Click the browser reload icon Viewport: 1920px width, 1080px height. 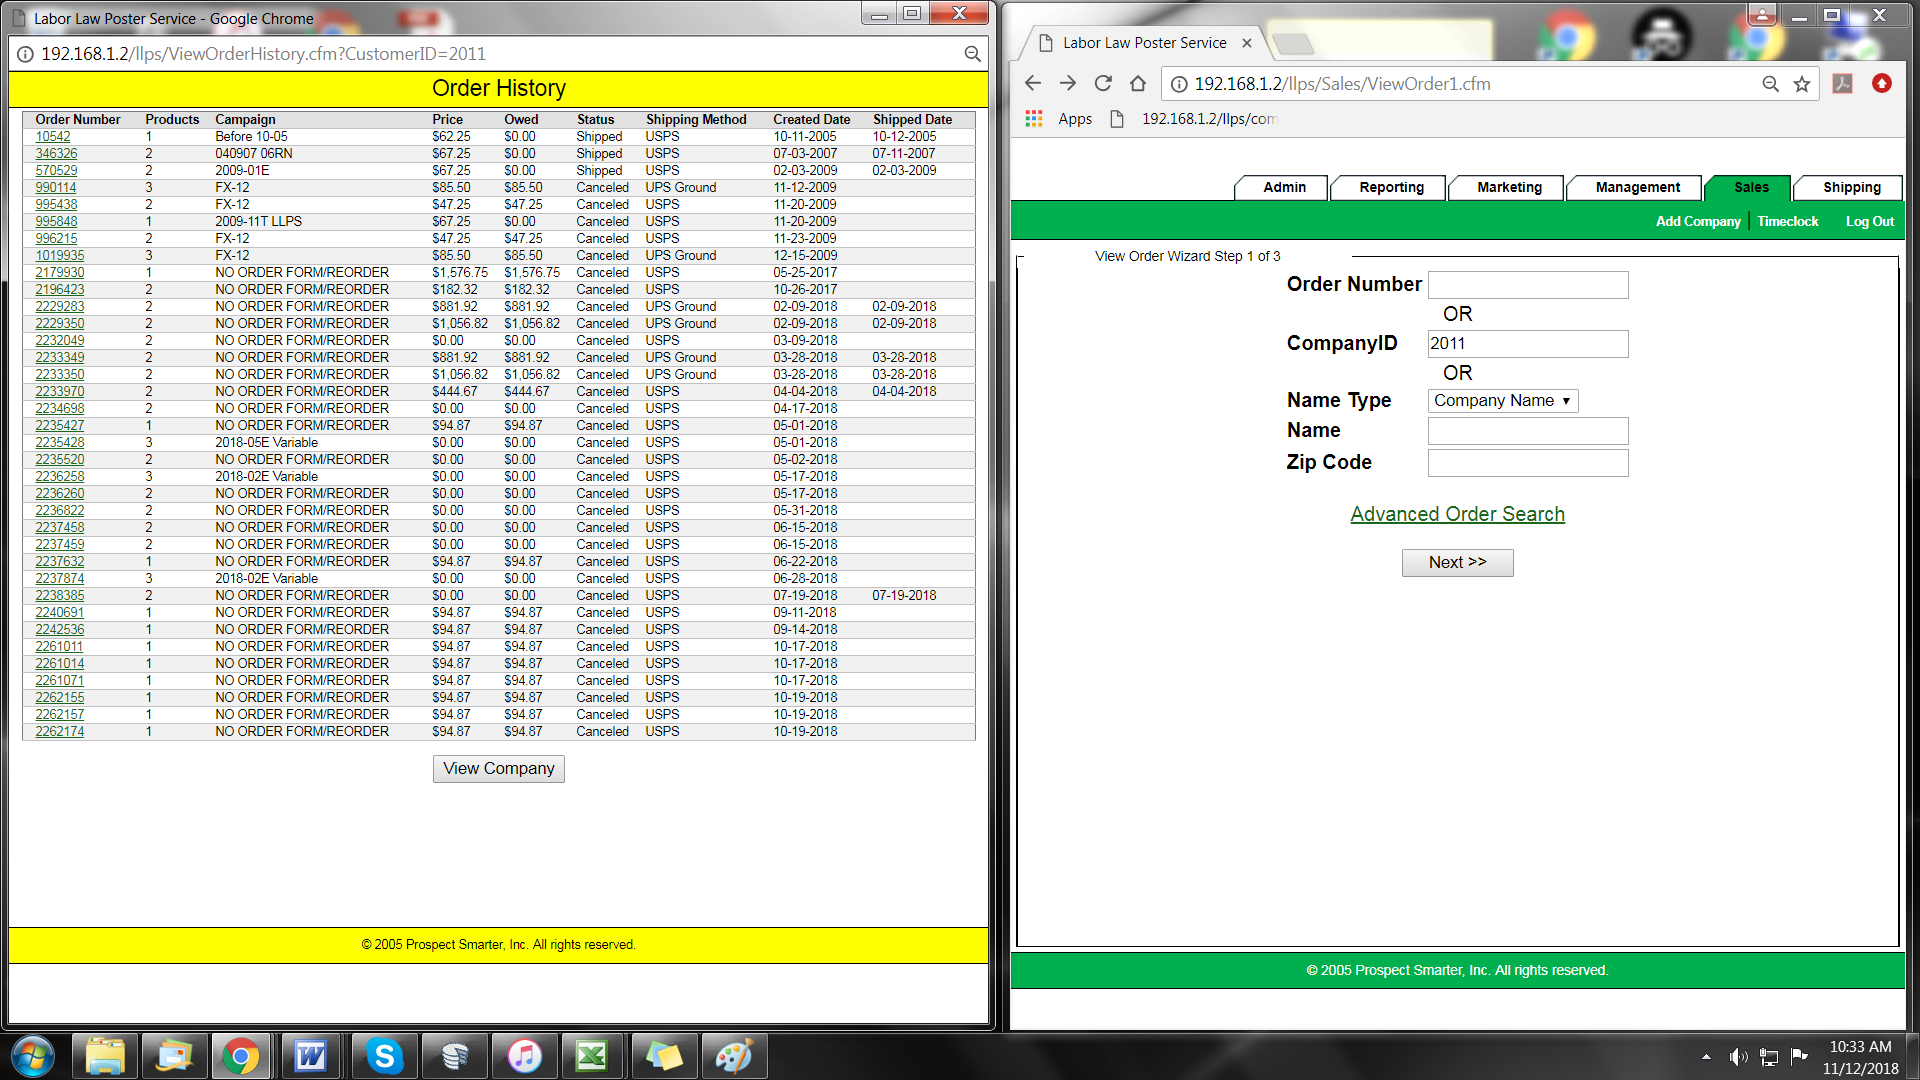tap(1103, 84)
